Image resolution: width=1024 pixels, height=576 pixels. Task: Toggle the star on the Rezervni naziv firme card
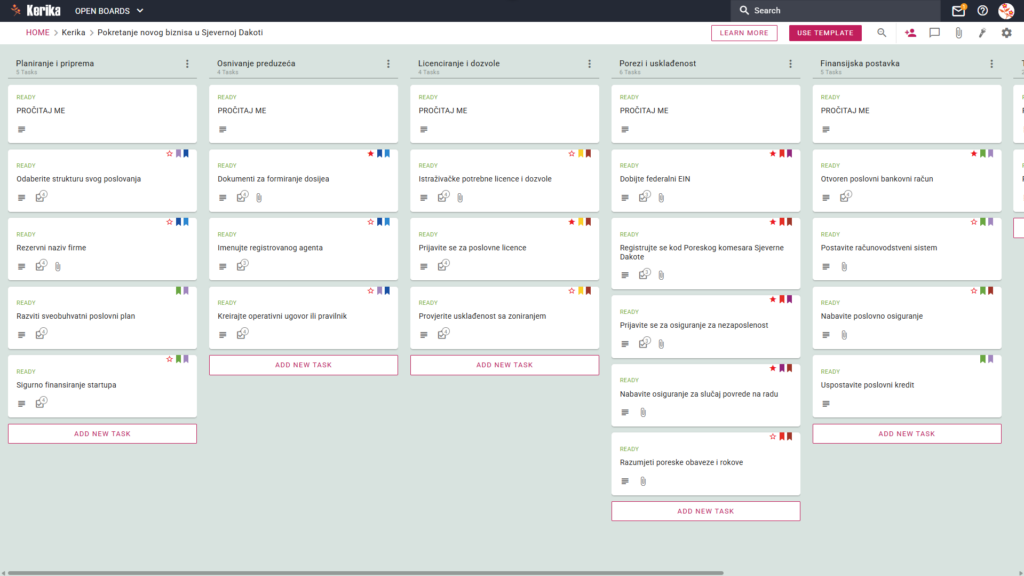click(x=169, y=222)
